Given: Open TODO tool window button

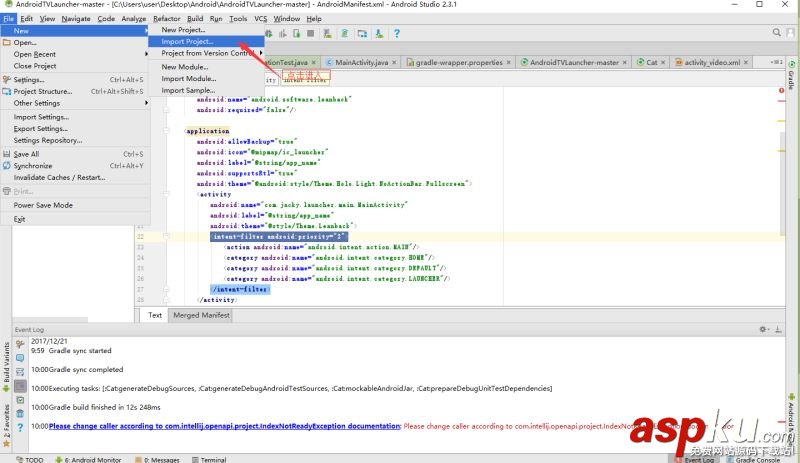Looking at the screenshot, I should pyautogui.click(x=30, y=459).
